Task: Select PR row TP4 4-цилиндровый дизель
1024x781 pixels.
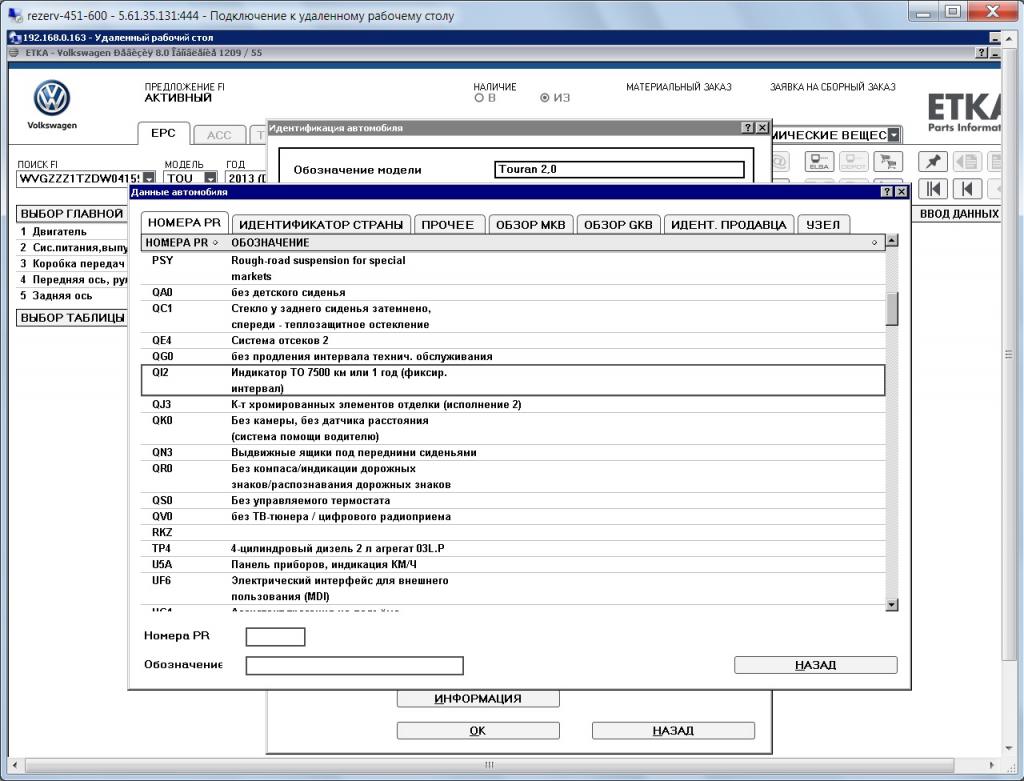Action: click(x=513, y=549)
